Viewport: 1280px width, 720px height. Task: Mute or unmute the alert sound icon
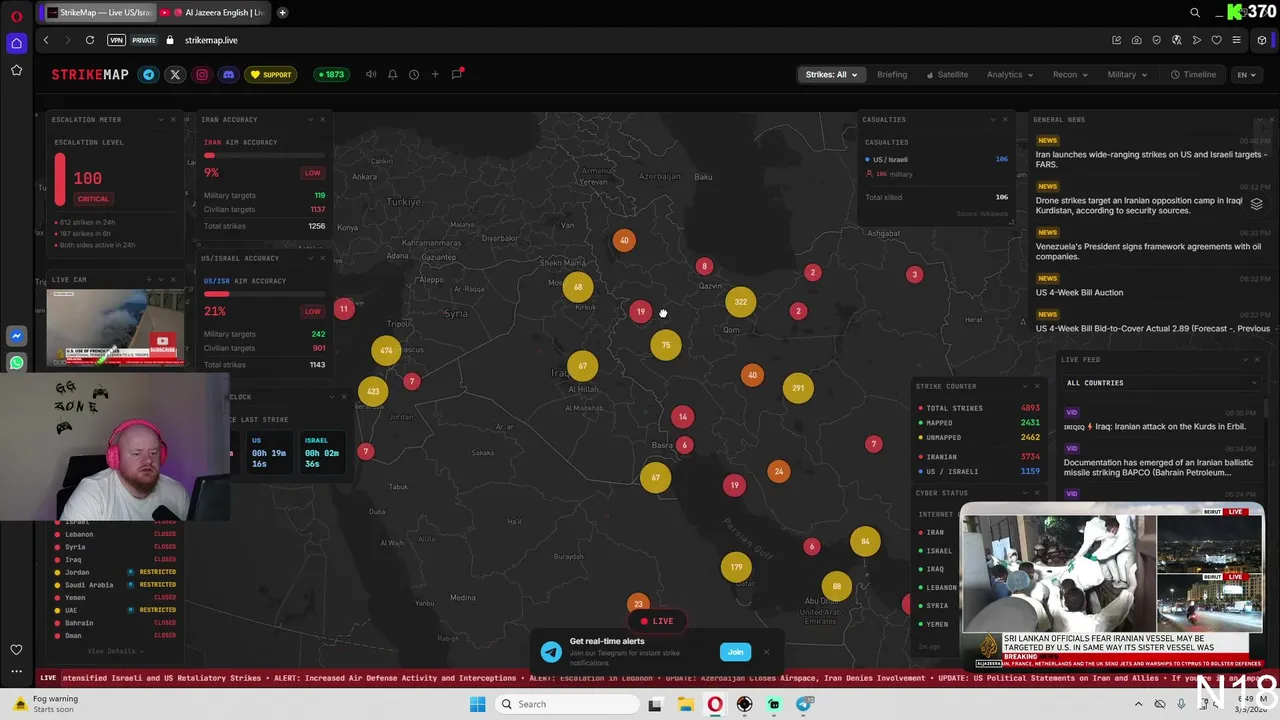click(371, 74)
